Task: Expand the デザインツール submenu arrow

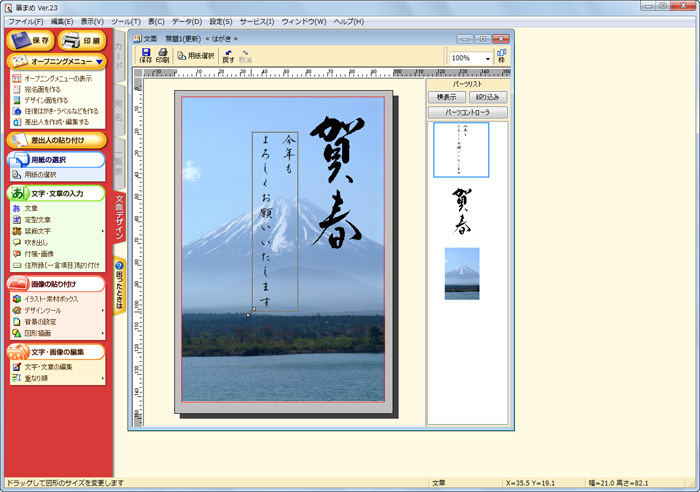Action: [103, 310]
